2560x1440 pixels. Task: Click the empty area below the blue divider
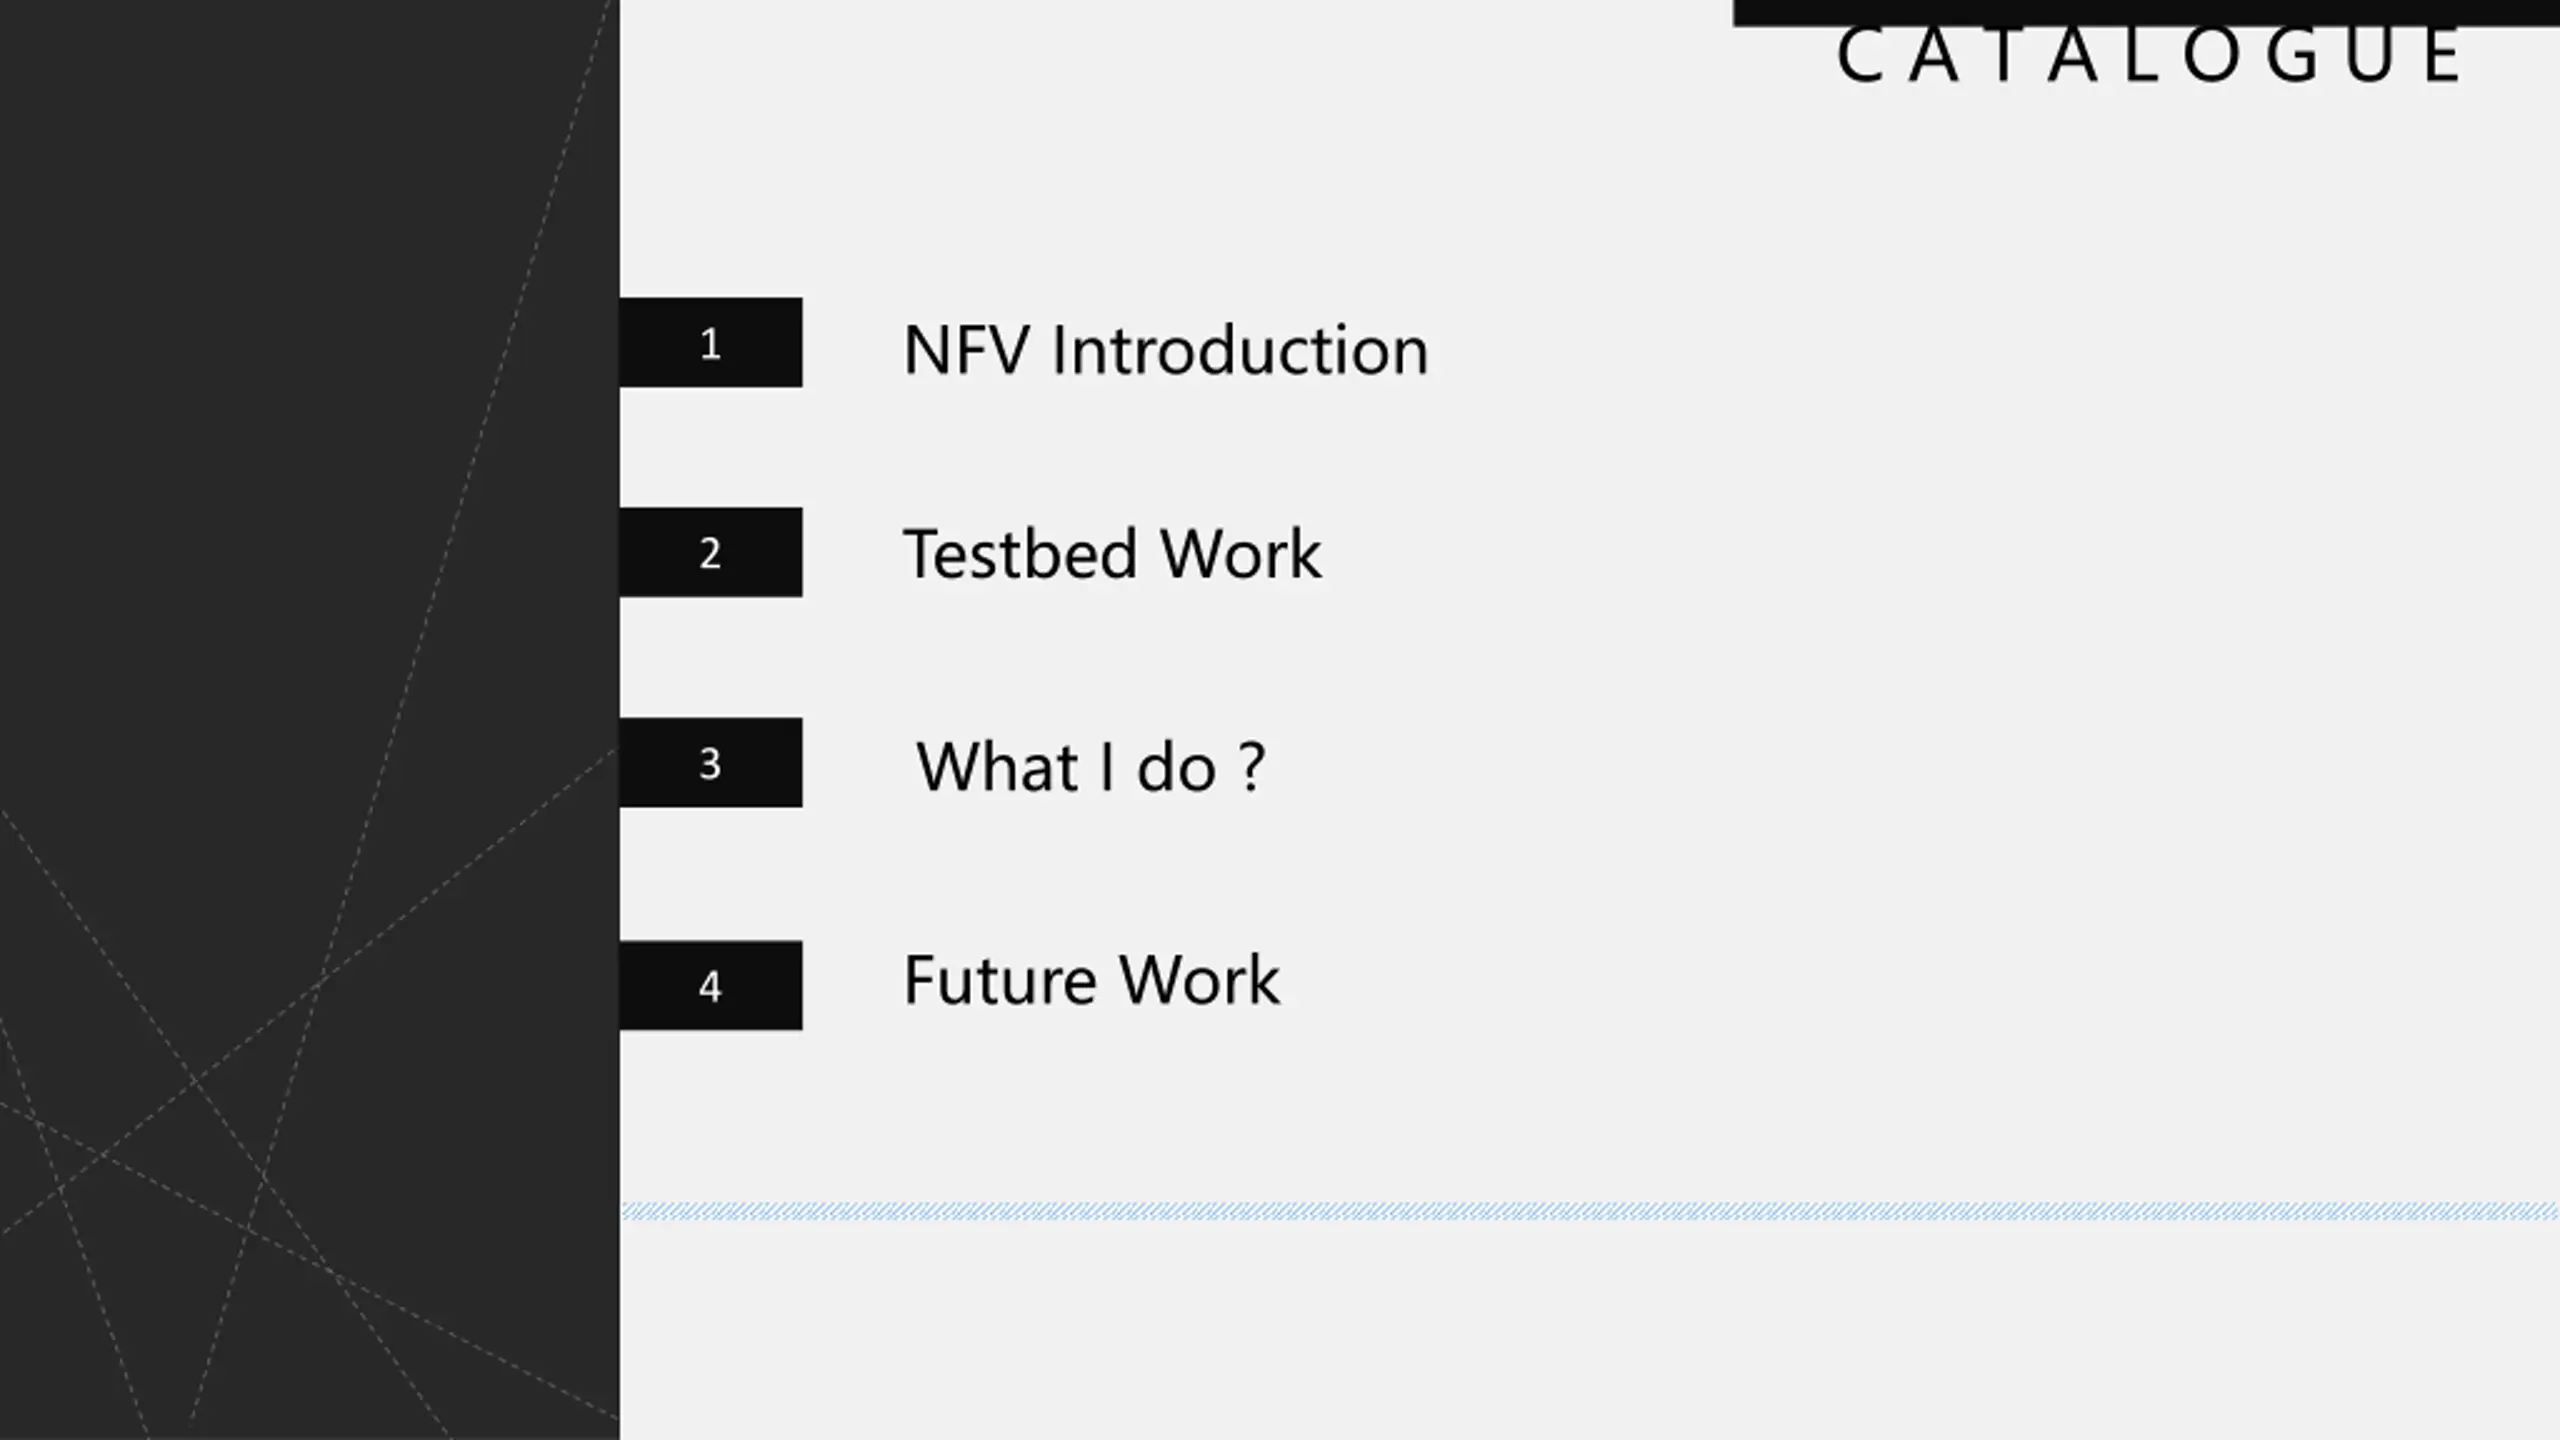point(1590,1330)
